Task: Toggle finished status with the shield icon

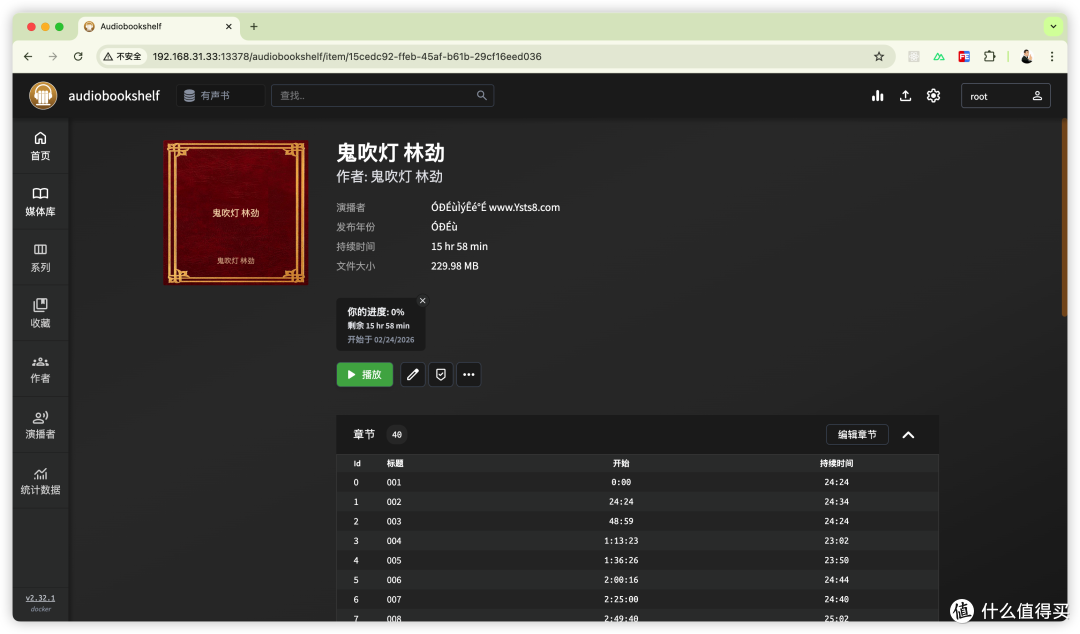Action: coord(440,374)
